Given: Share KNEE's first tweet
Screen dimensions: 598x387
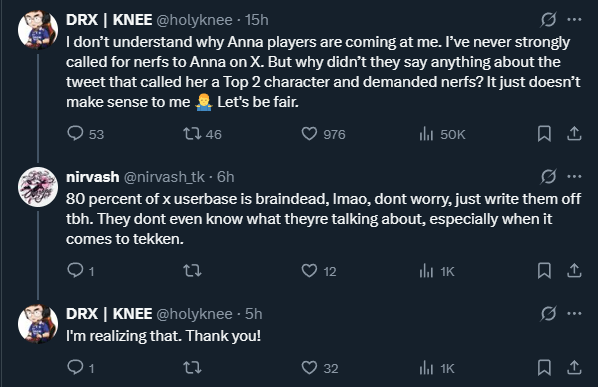Looking at the screenshot, I should click(574, 134).
